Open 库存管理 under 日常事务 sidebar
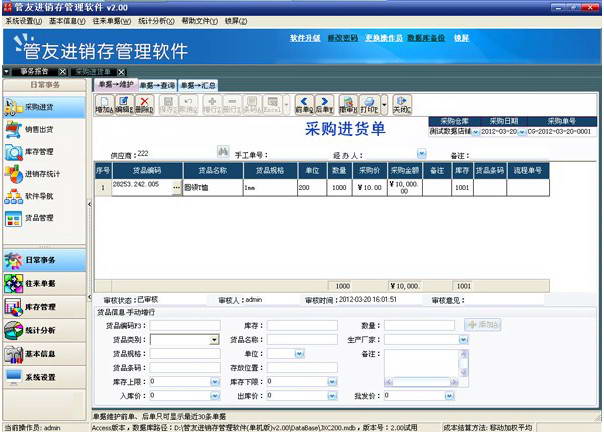 pos(41,152)
